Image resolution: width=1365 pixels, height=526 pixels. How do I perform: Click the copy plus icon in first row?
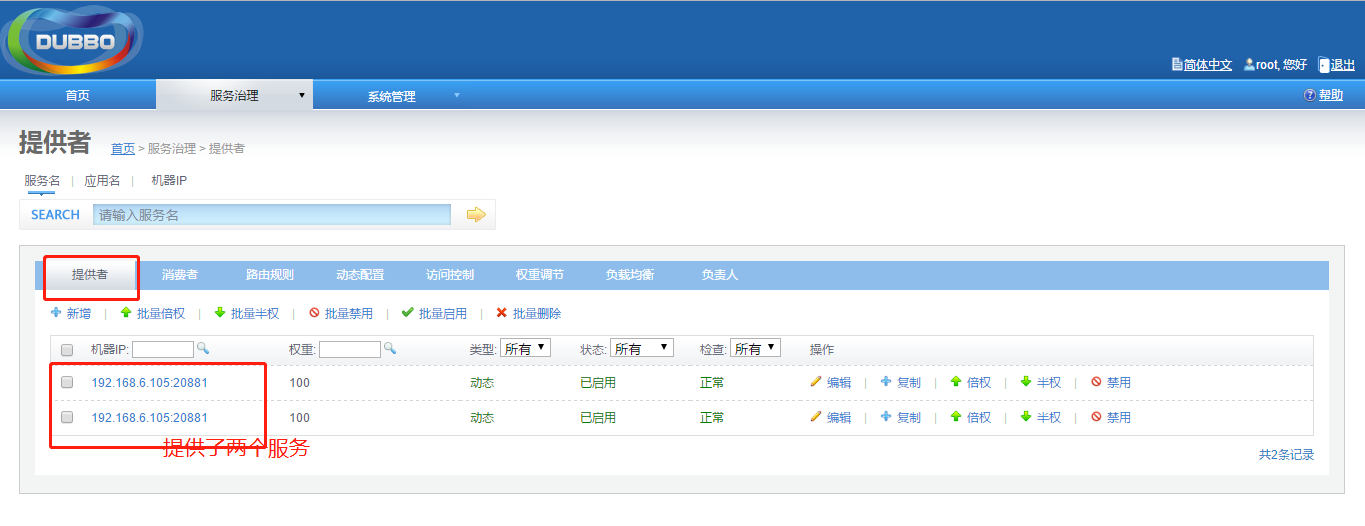tap(886, 382)
